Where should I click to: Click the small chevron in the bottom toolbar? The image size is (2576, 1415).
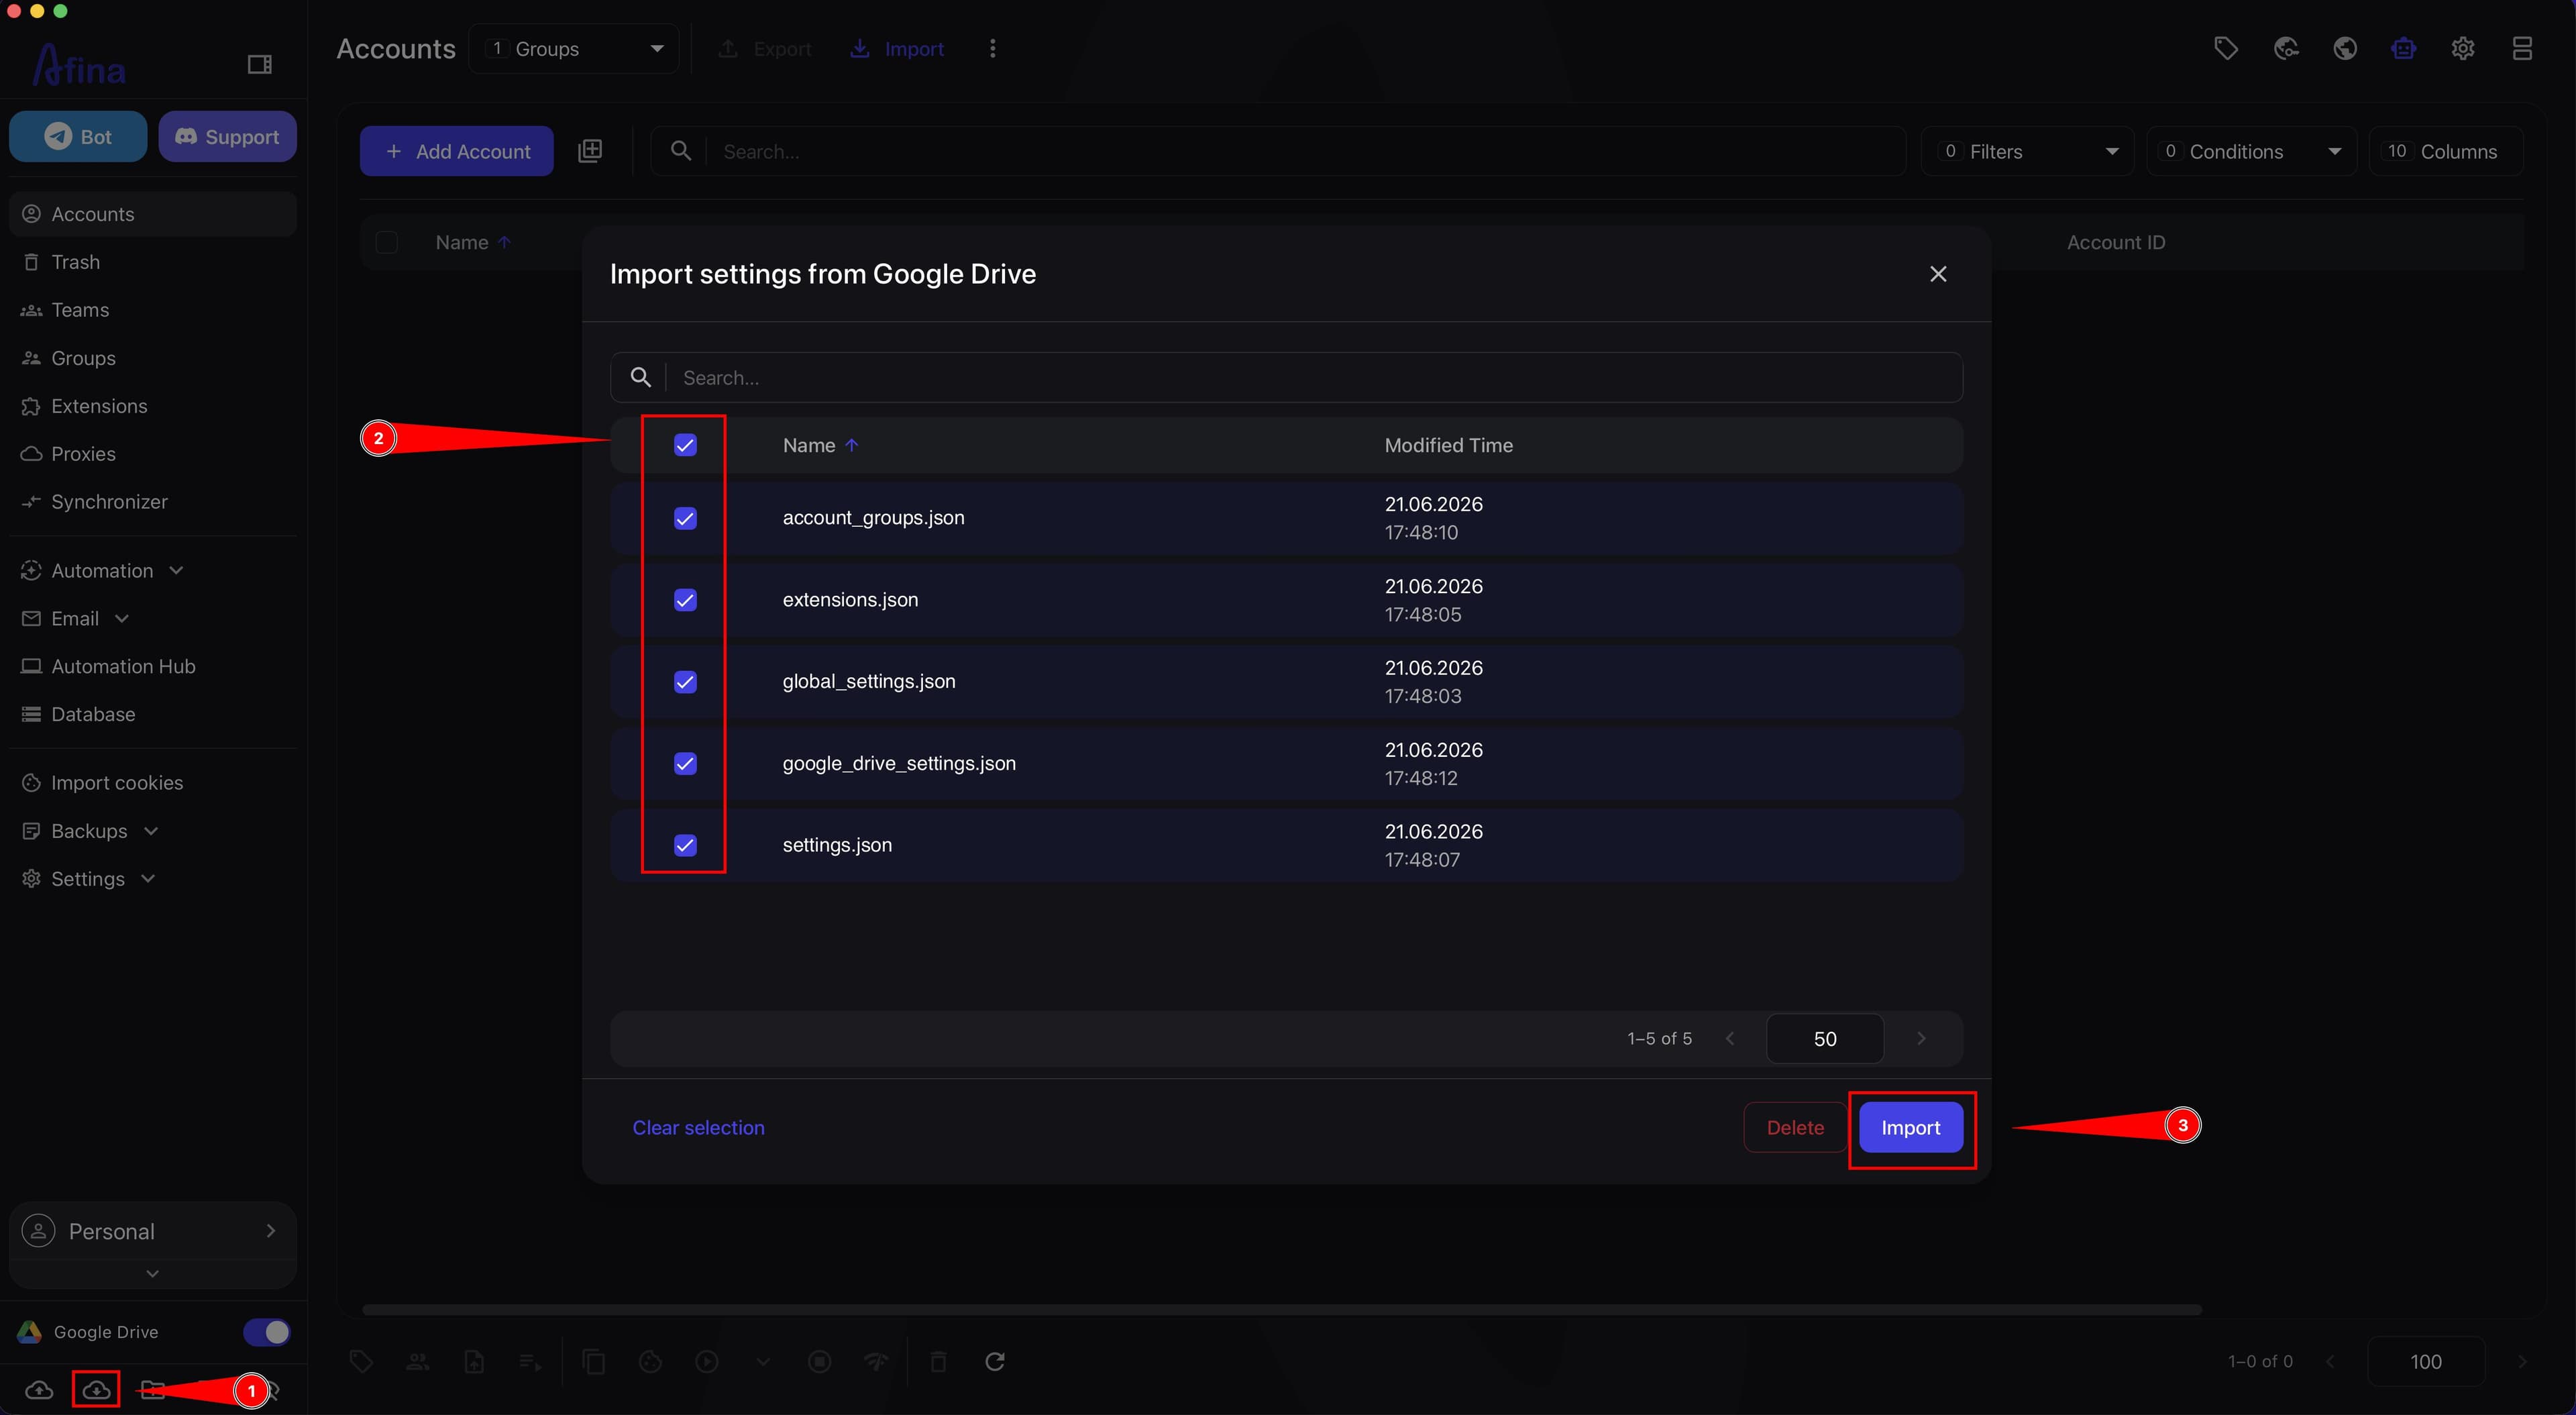(764, 1362)
